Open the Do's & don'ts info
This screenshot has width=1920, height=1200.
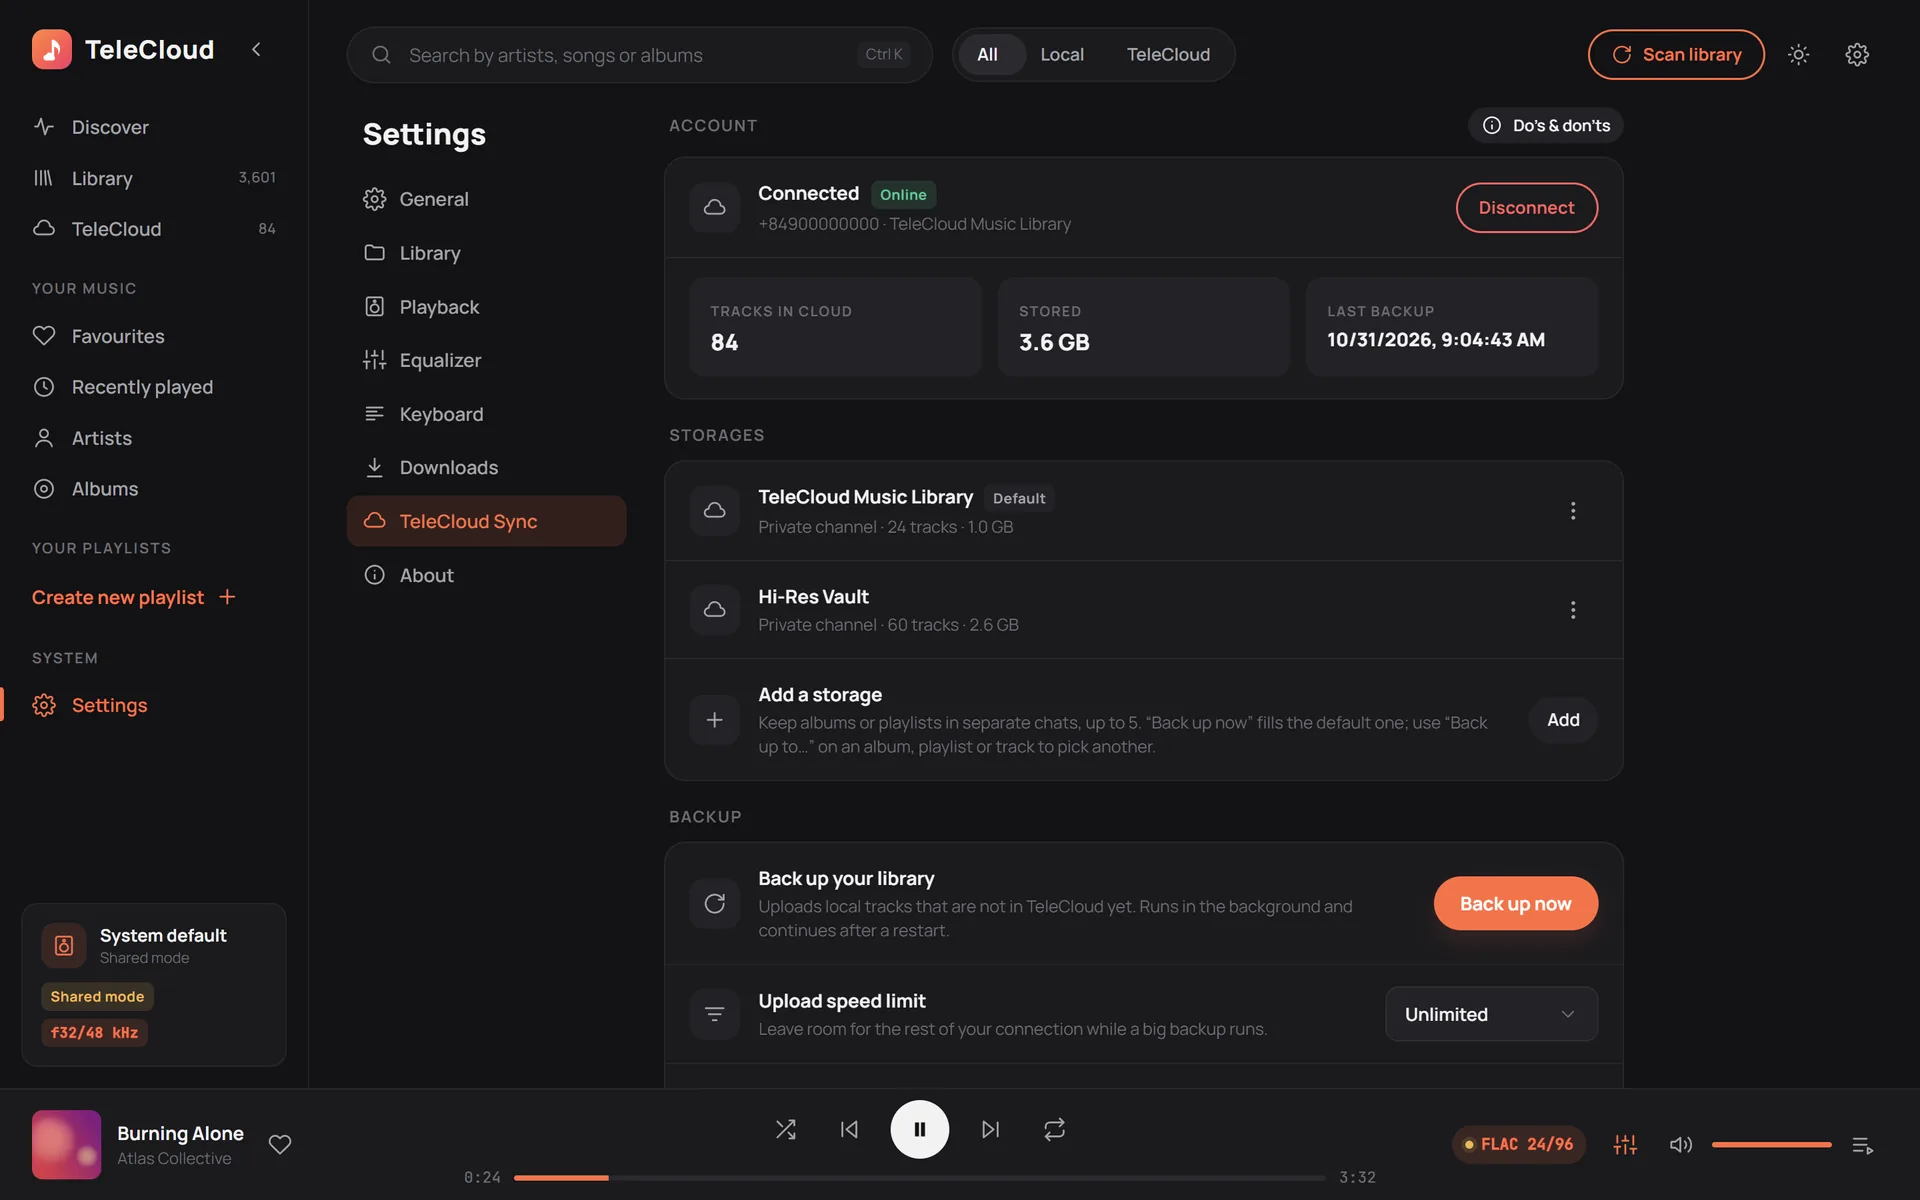pyautogui.click(x=1546, y=125)
